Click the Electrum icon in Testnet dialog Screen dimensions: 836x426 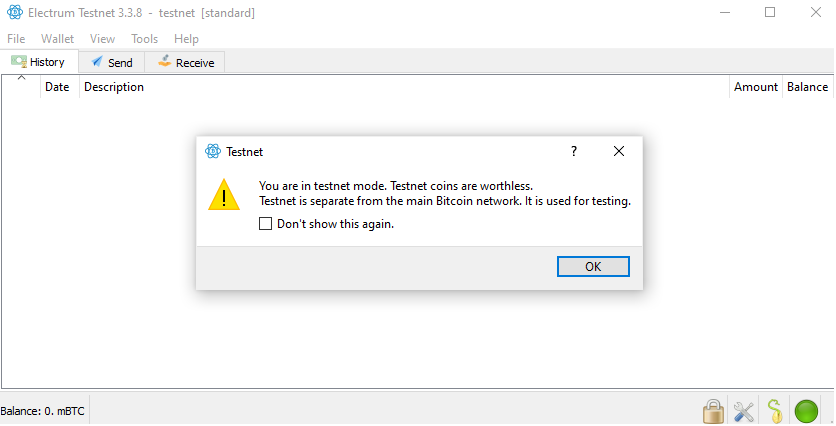point(213,151)
